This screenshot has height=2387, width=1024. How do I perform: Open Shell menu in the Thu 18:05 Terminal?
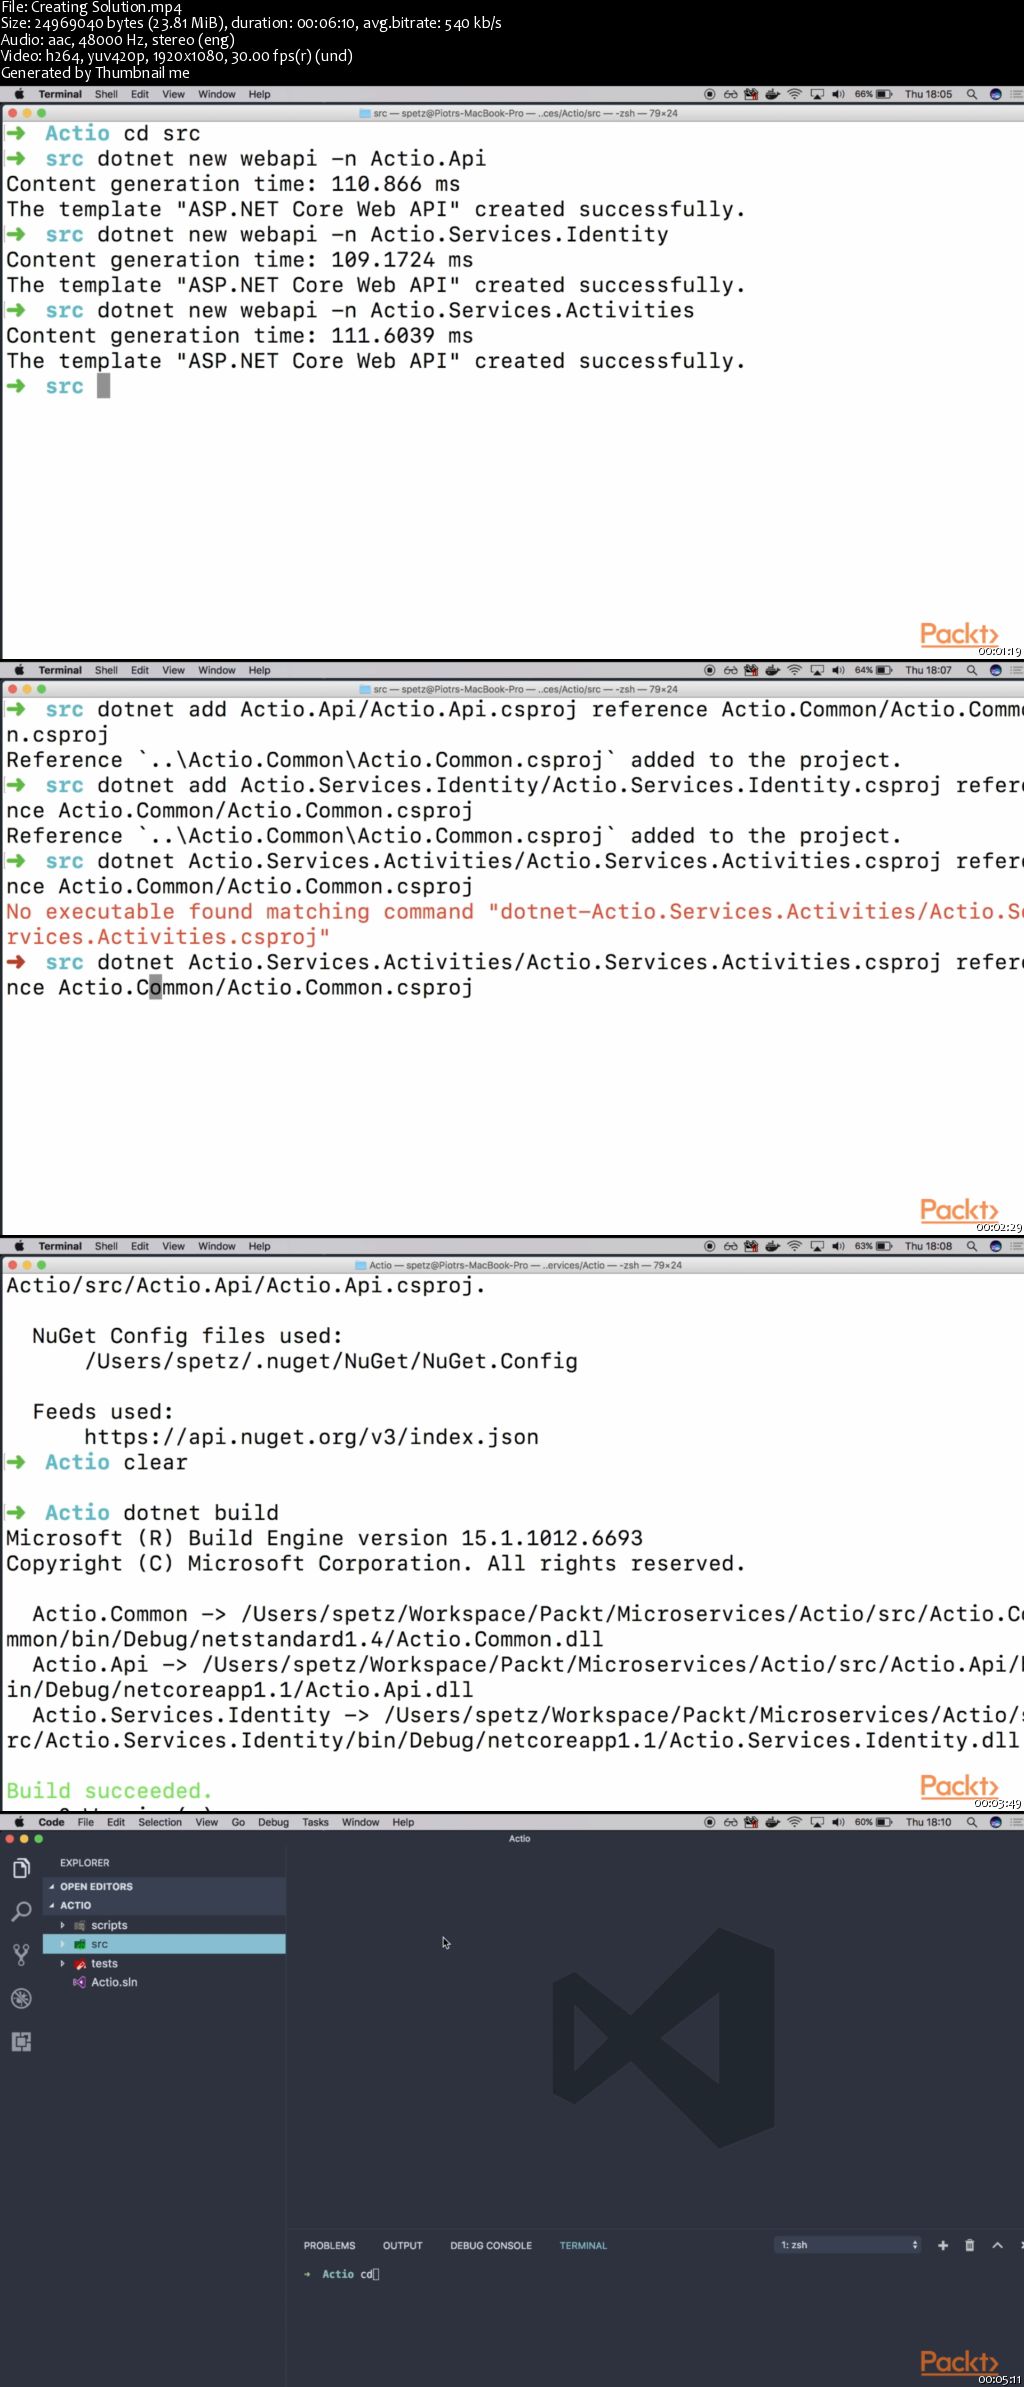click(x=106, y=94)
